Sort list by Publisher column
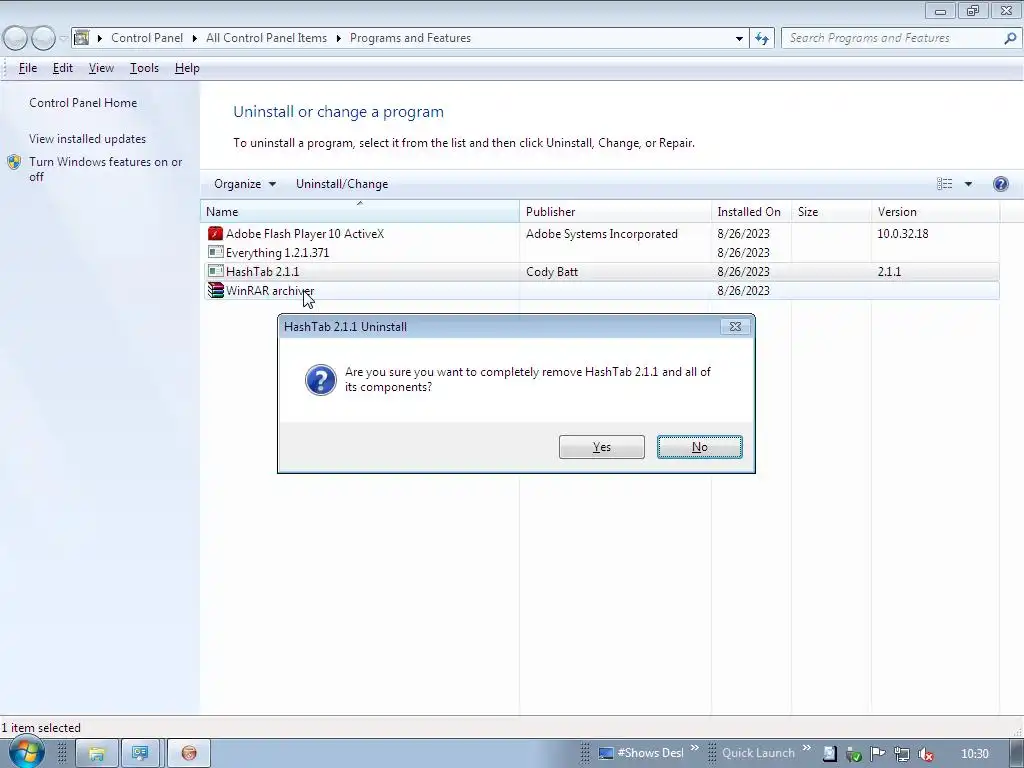The width and height of the screenshot is (1024, 768). [615, 212]
